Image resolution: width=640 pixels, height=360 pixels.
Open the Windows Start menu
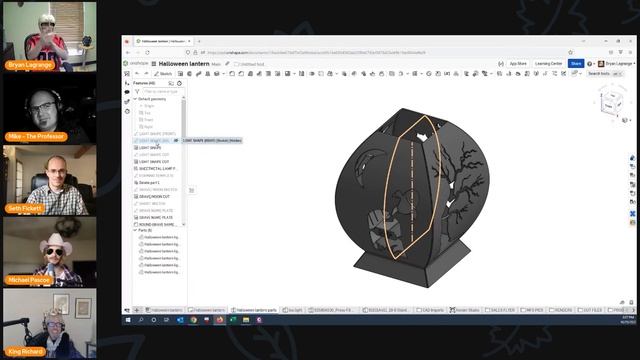(128, 320)
